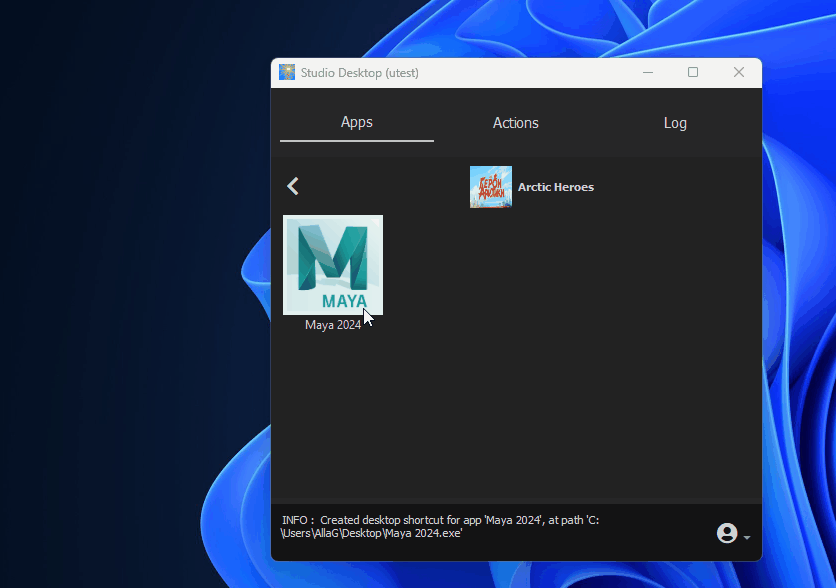Go back using the left chevron arrow
The height and width of the screenshot is (588, 836).
[293, 186]
